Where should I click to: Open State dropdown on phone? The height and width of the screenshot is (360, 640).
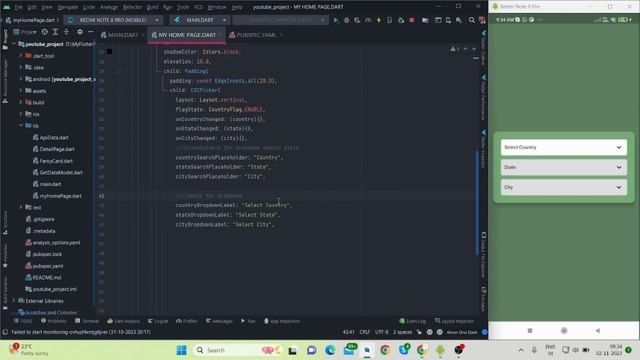pos(564,167)
